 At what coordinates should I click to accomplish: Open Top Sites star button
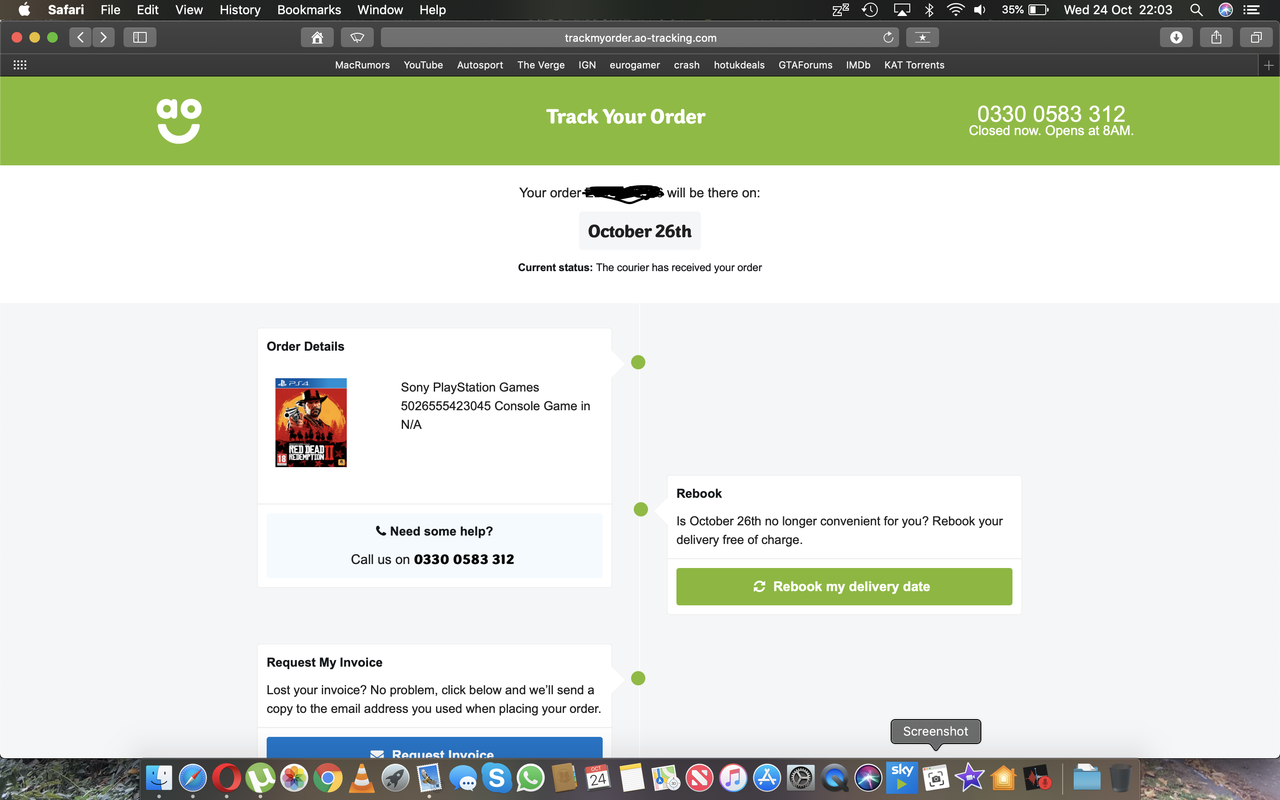click(x=922, y=37)
